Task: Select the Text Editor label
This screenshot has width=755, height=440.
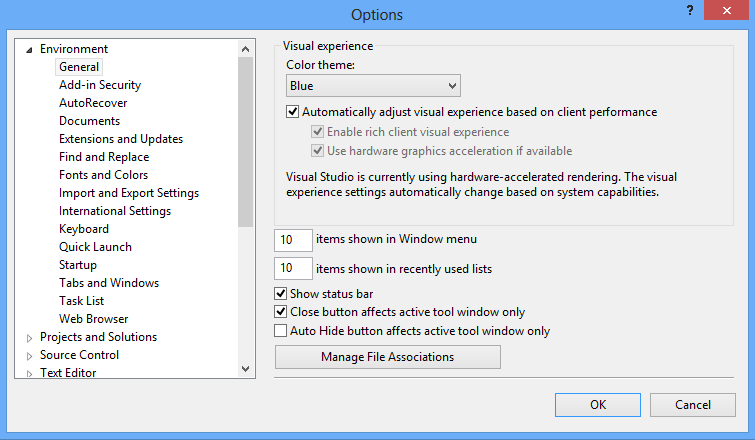Action: (68, 373)
